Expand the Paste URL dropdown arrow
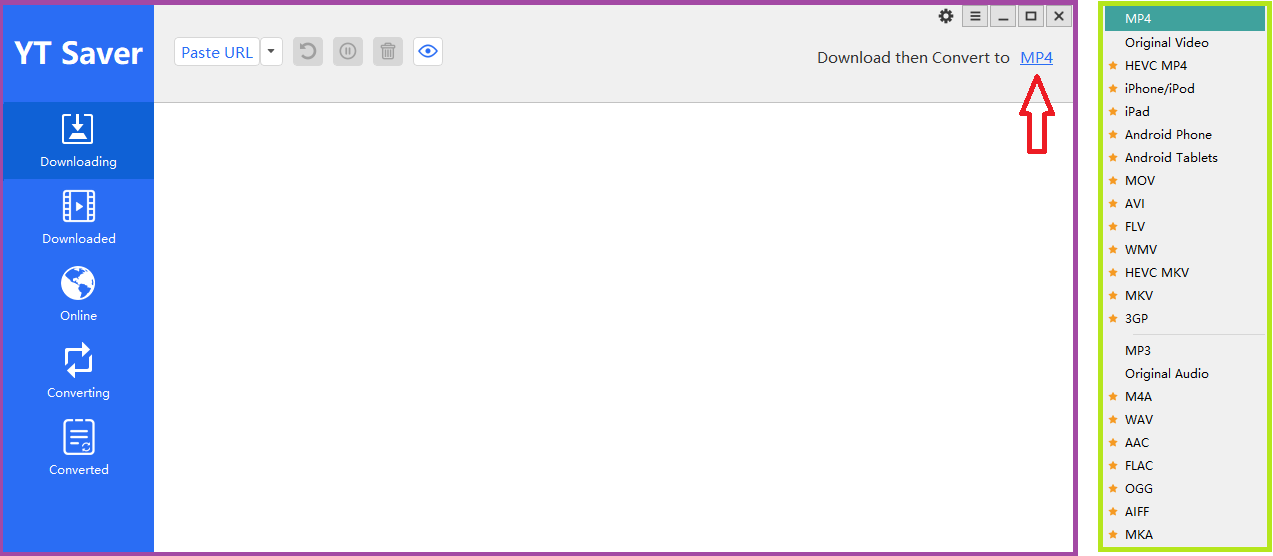The width and height of the screenshot is (1273, 556). tap(271, 52)
